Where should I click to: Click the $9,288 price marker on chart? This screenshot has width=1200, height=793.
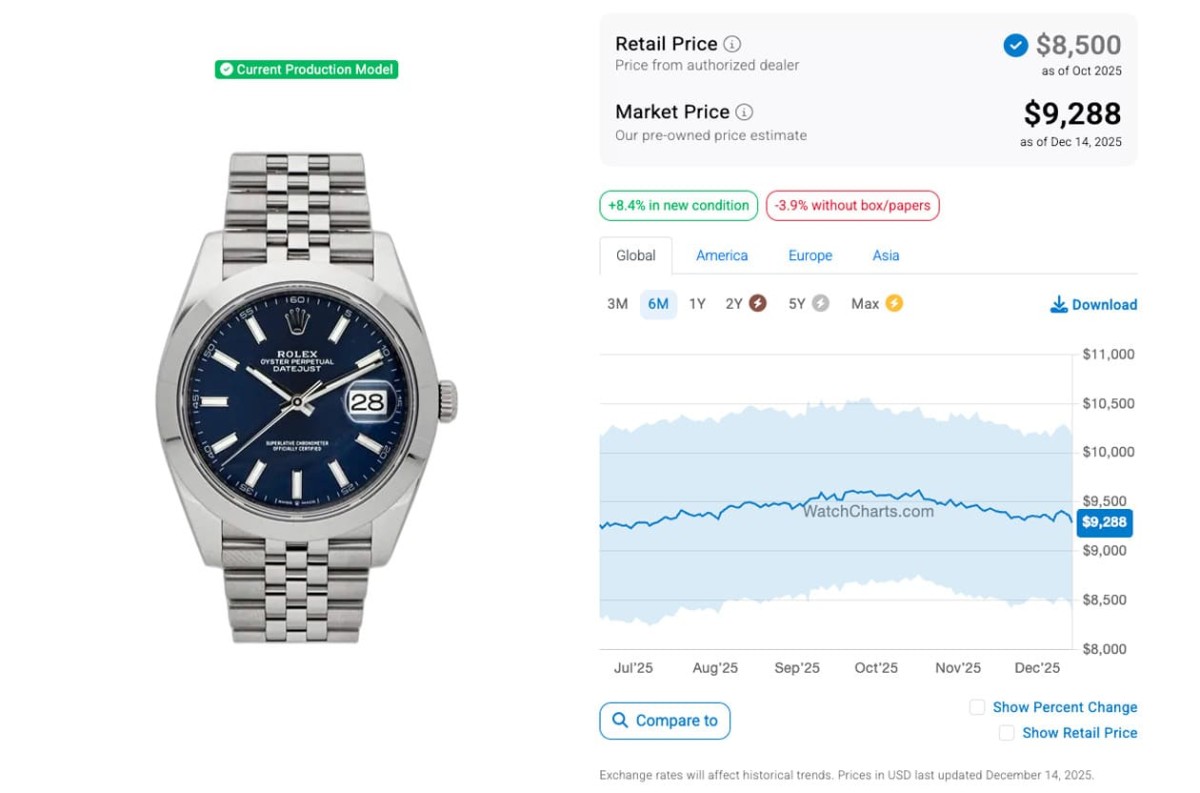click(x=1104, y=522)
